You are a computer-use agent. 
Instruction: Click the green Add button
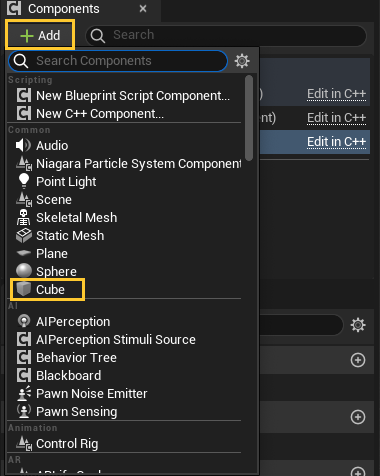[x=40, y=35]
